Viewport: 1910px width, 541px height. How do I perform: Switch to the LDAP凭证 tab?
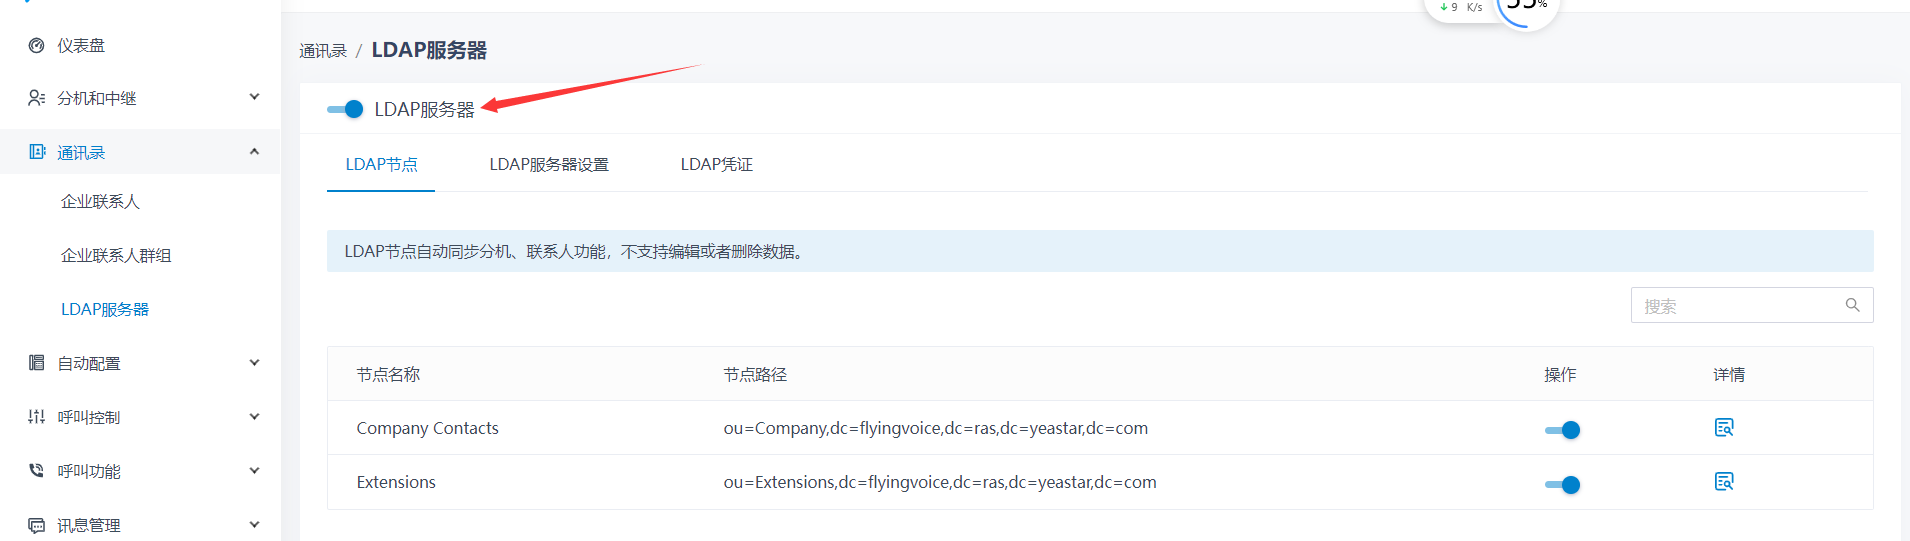point(716,165)
